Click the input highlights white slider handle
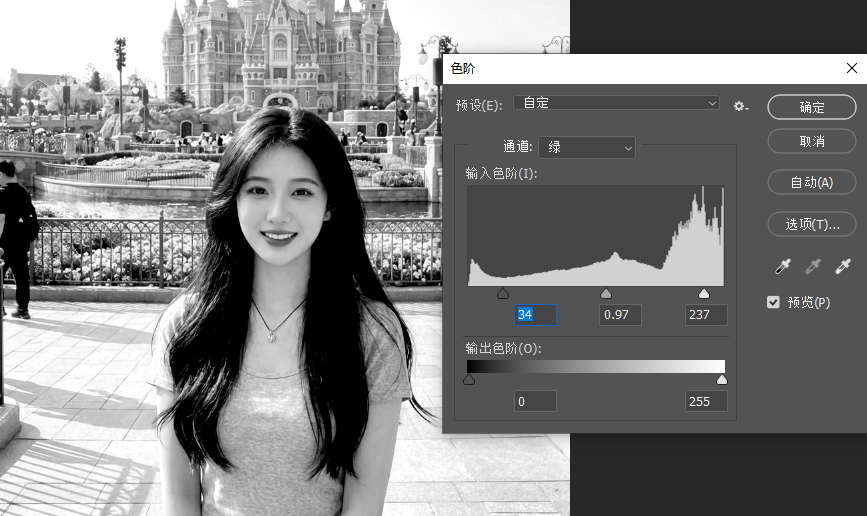The image size is (867, 516). pos(704,294)
